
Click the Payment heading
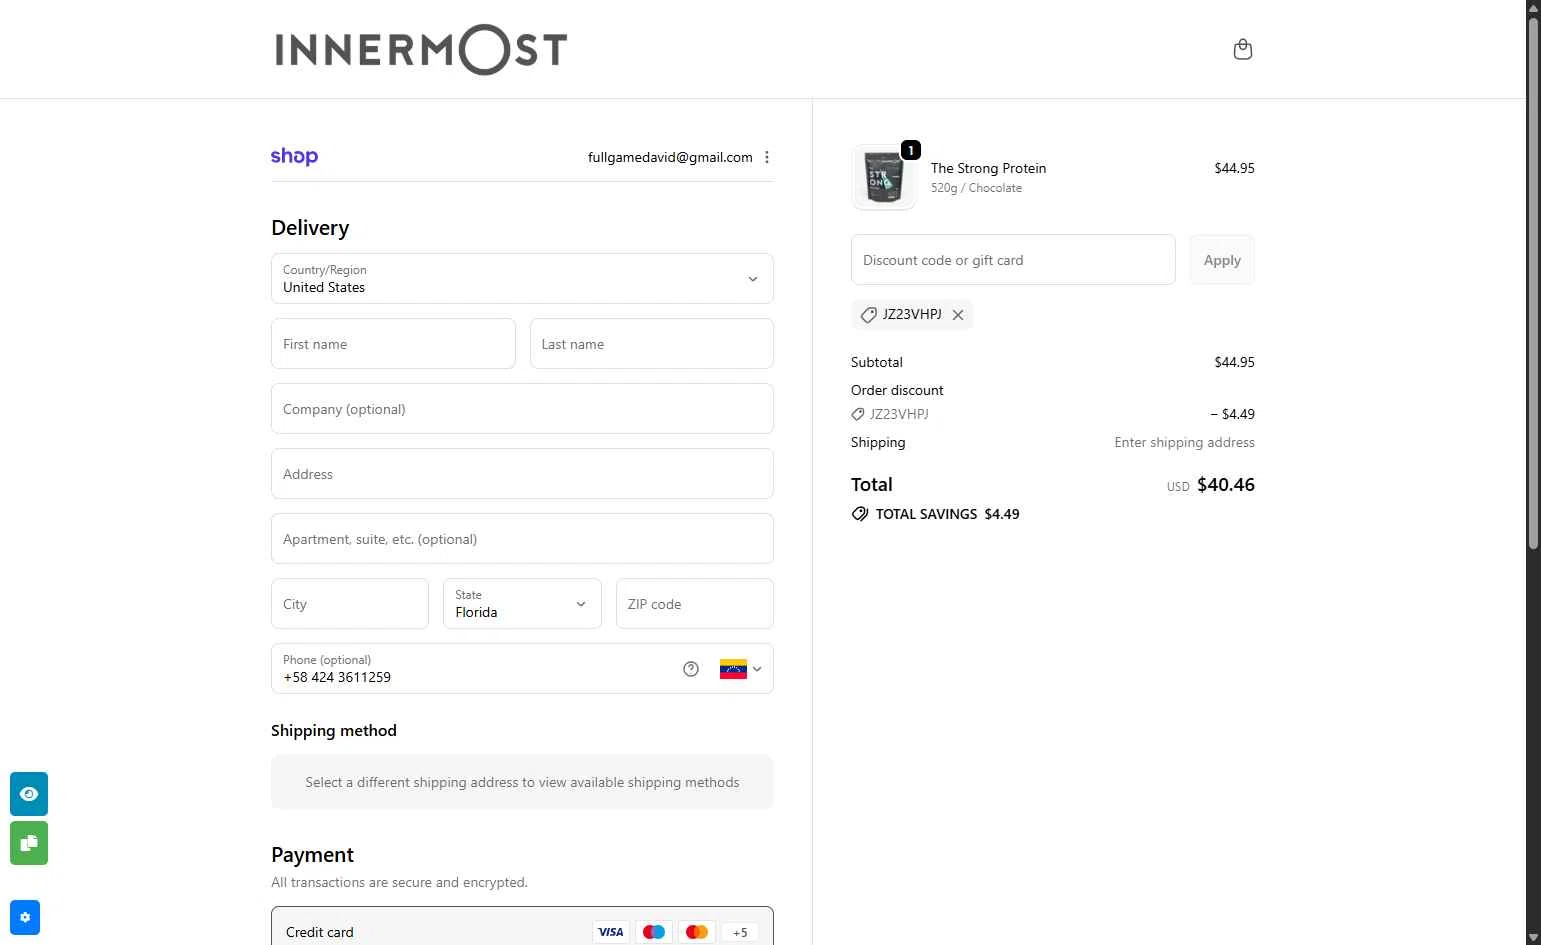pos(312,855)
